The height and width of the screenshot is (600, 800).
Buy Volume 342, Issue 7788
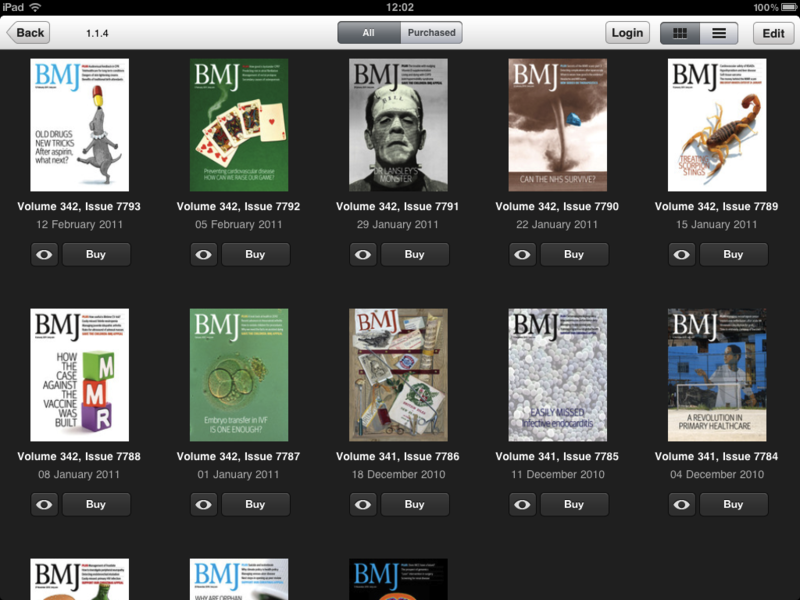tap(96, 504)
